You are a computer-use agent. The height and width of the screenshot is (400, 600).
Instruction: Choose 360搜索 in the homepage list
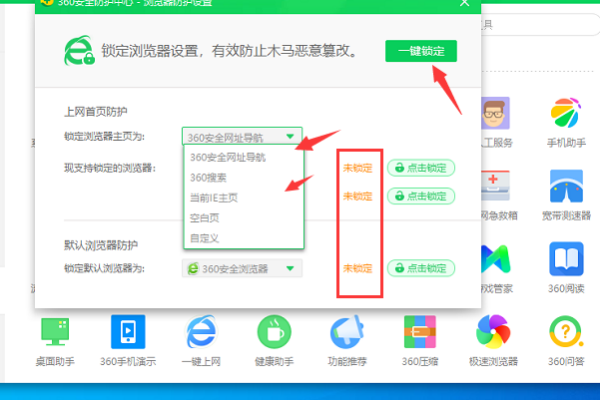click(x=208, y=178)
